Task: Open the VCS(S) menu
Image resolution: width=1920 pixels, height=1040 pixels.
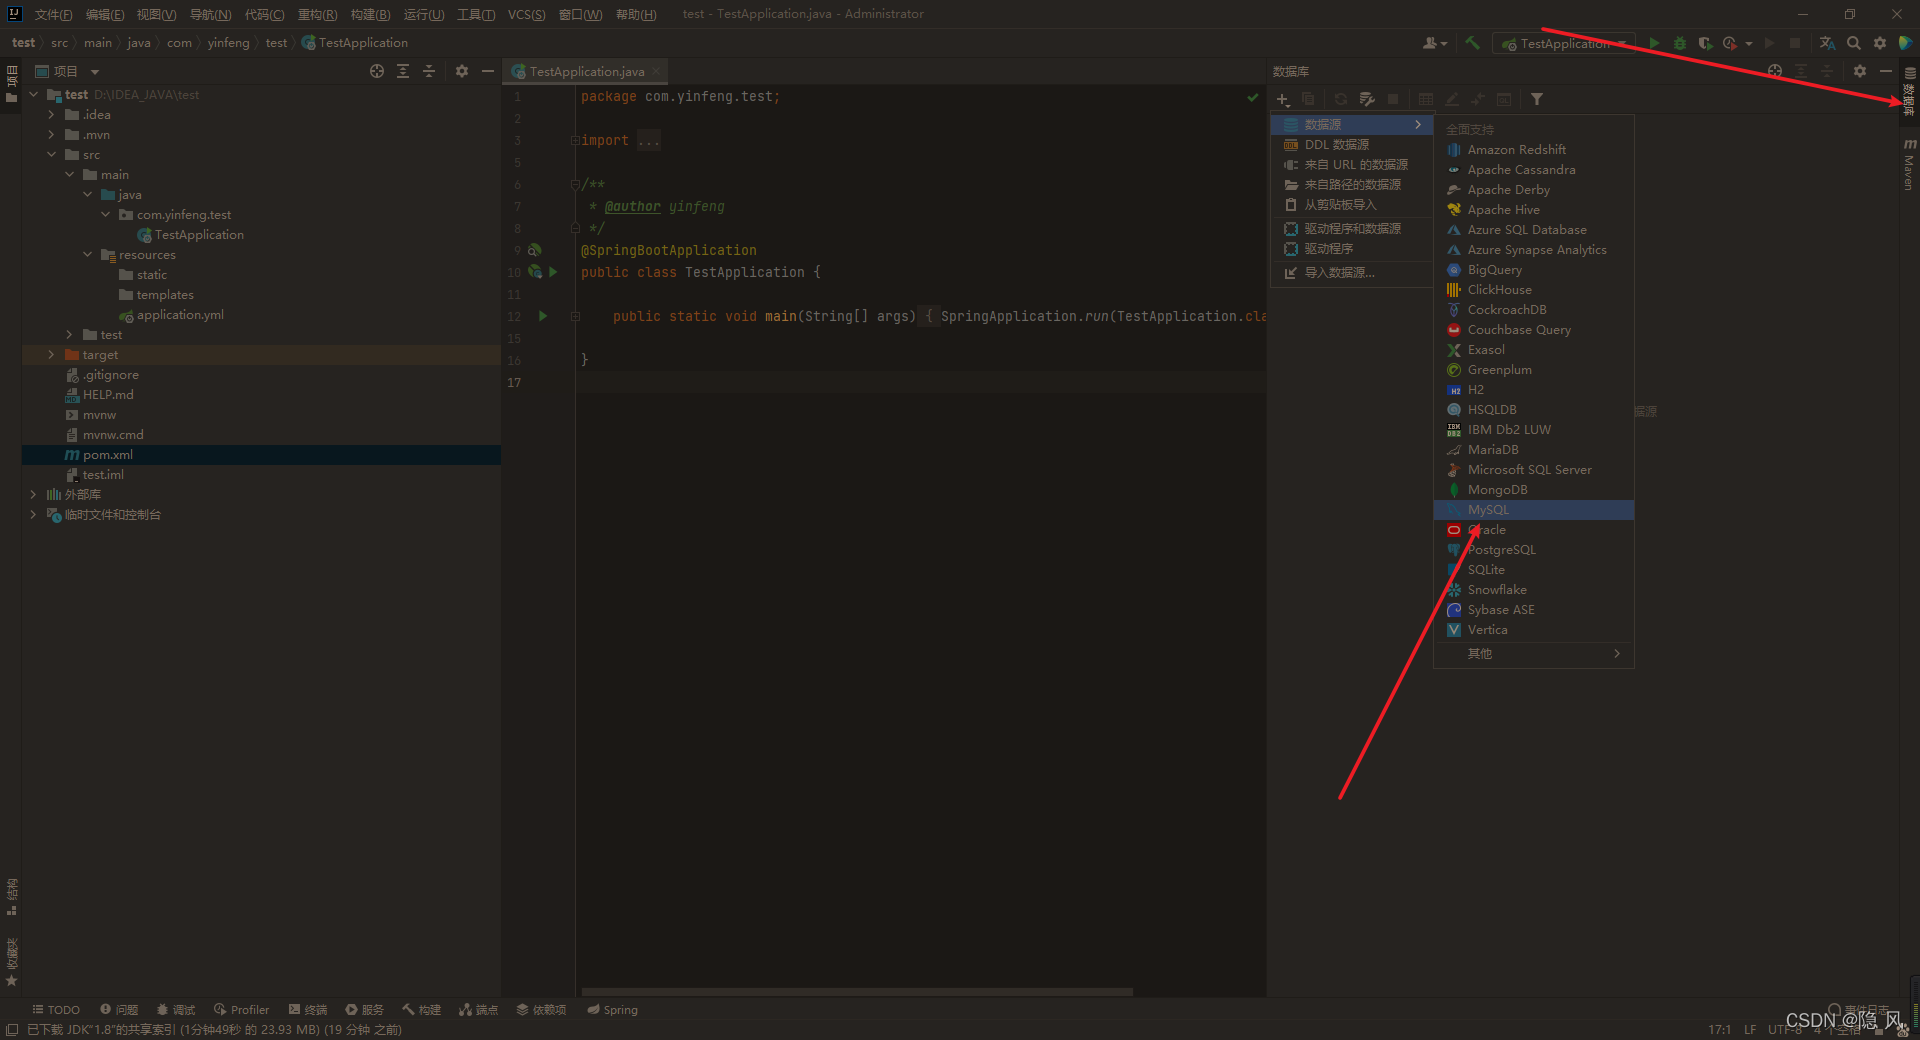Action: 526,14
